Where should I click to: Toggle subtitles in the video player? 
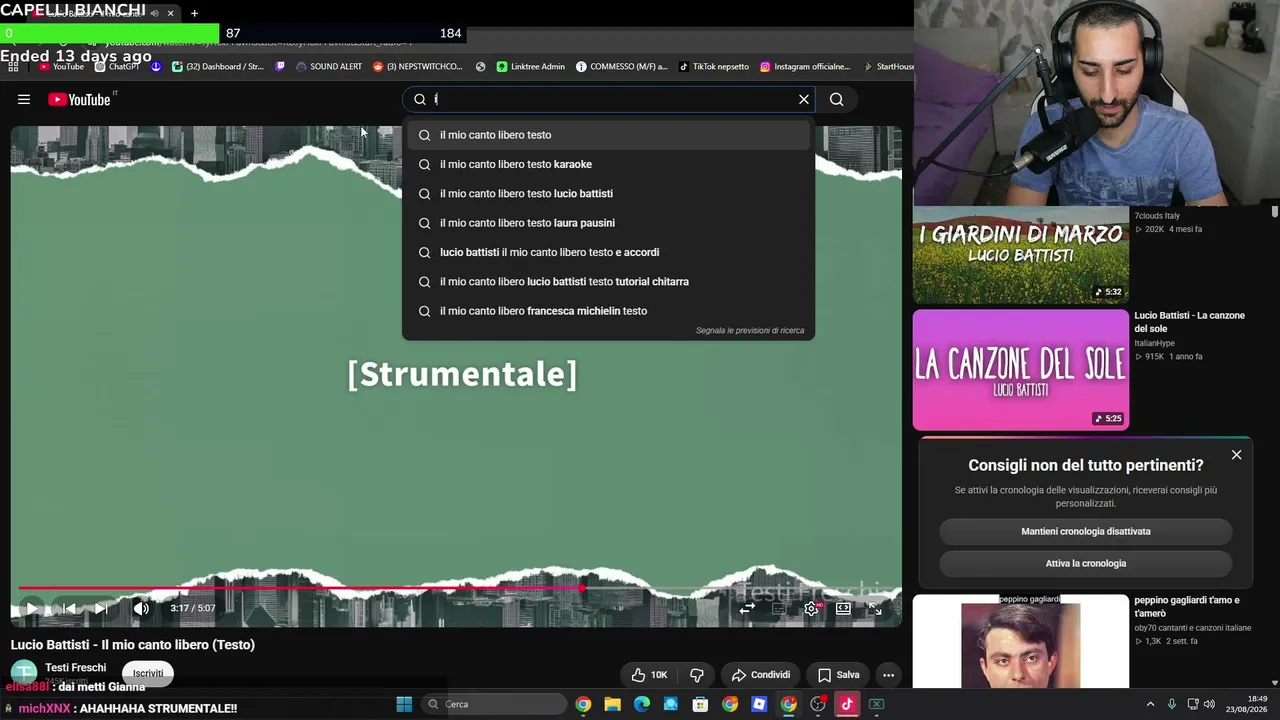pos(779,608)
